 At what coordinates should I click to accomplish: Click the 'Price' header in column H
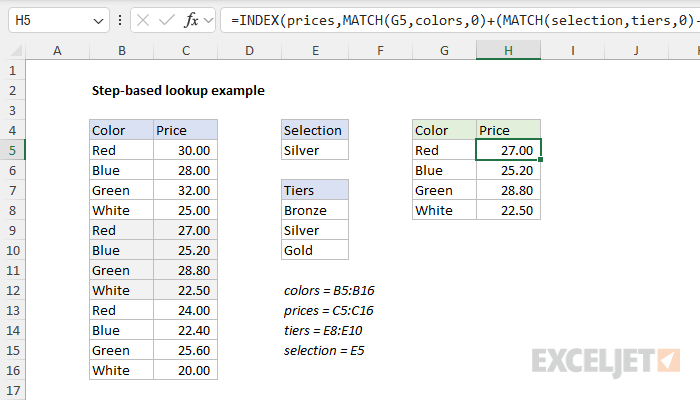(508, 130)
